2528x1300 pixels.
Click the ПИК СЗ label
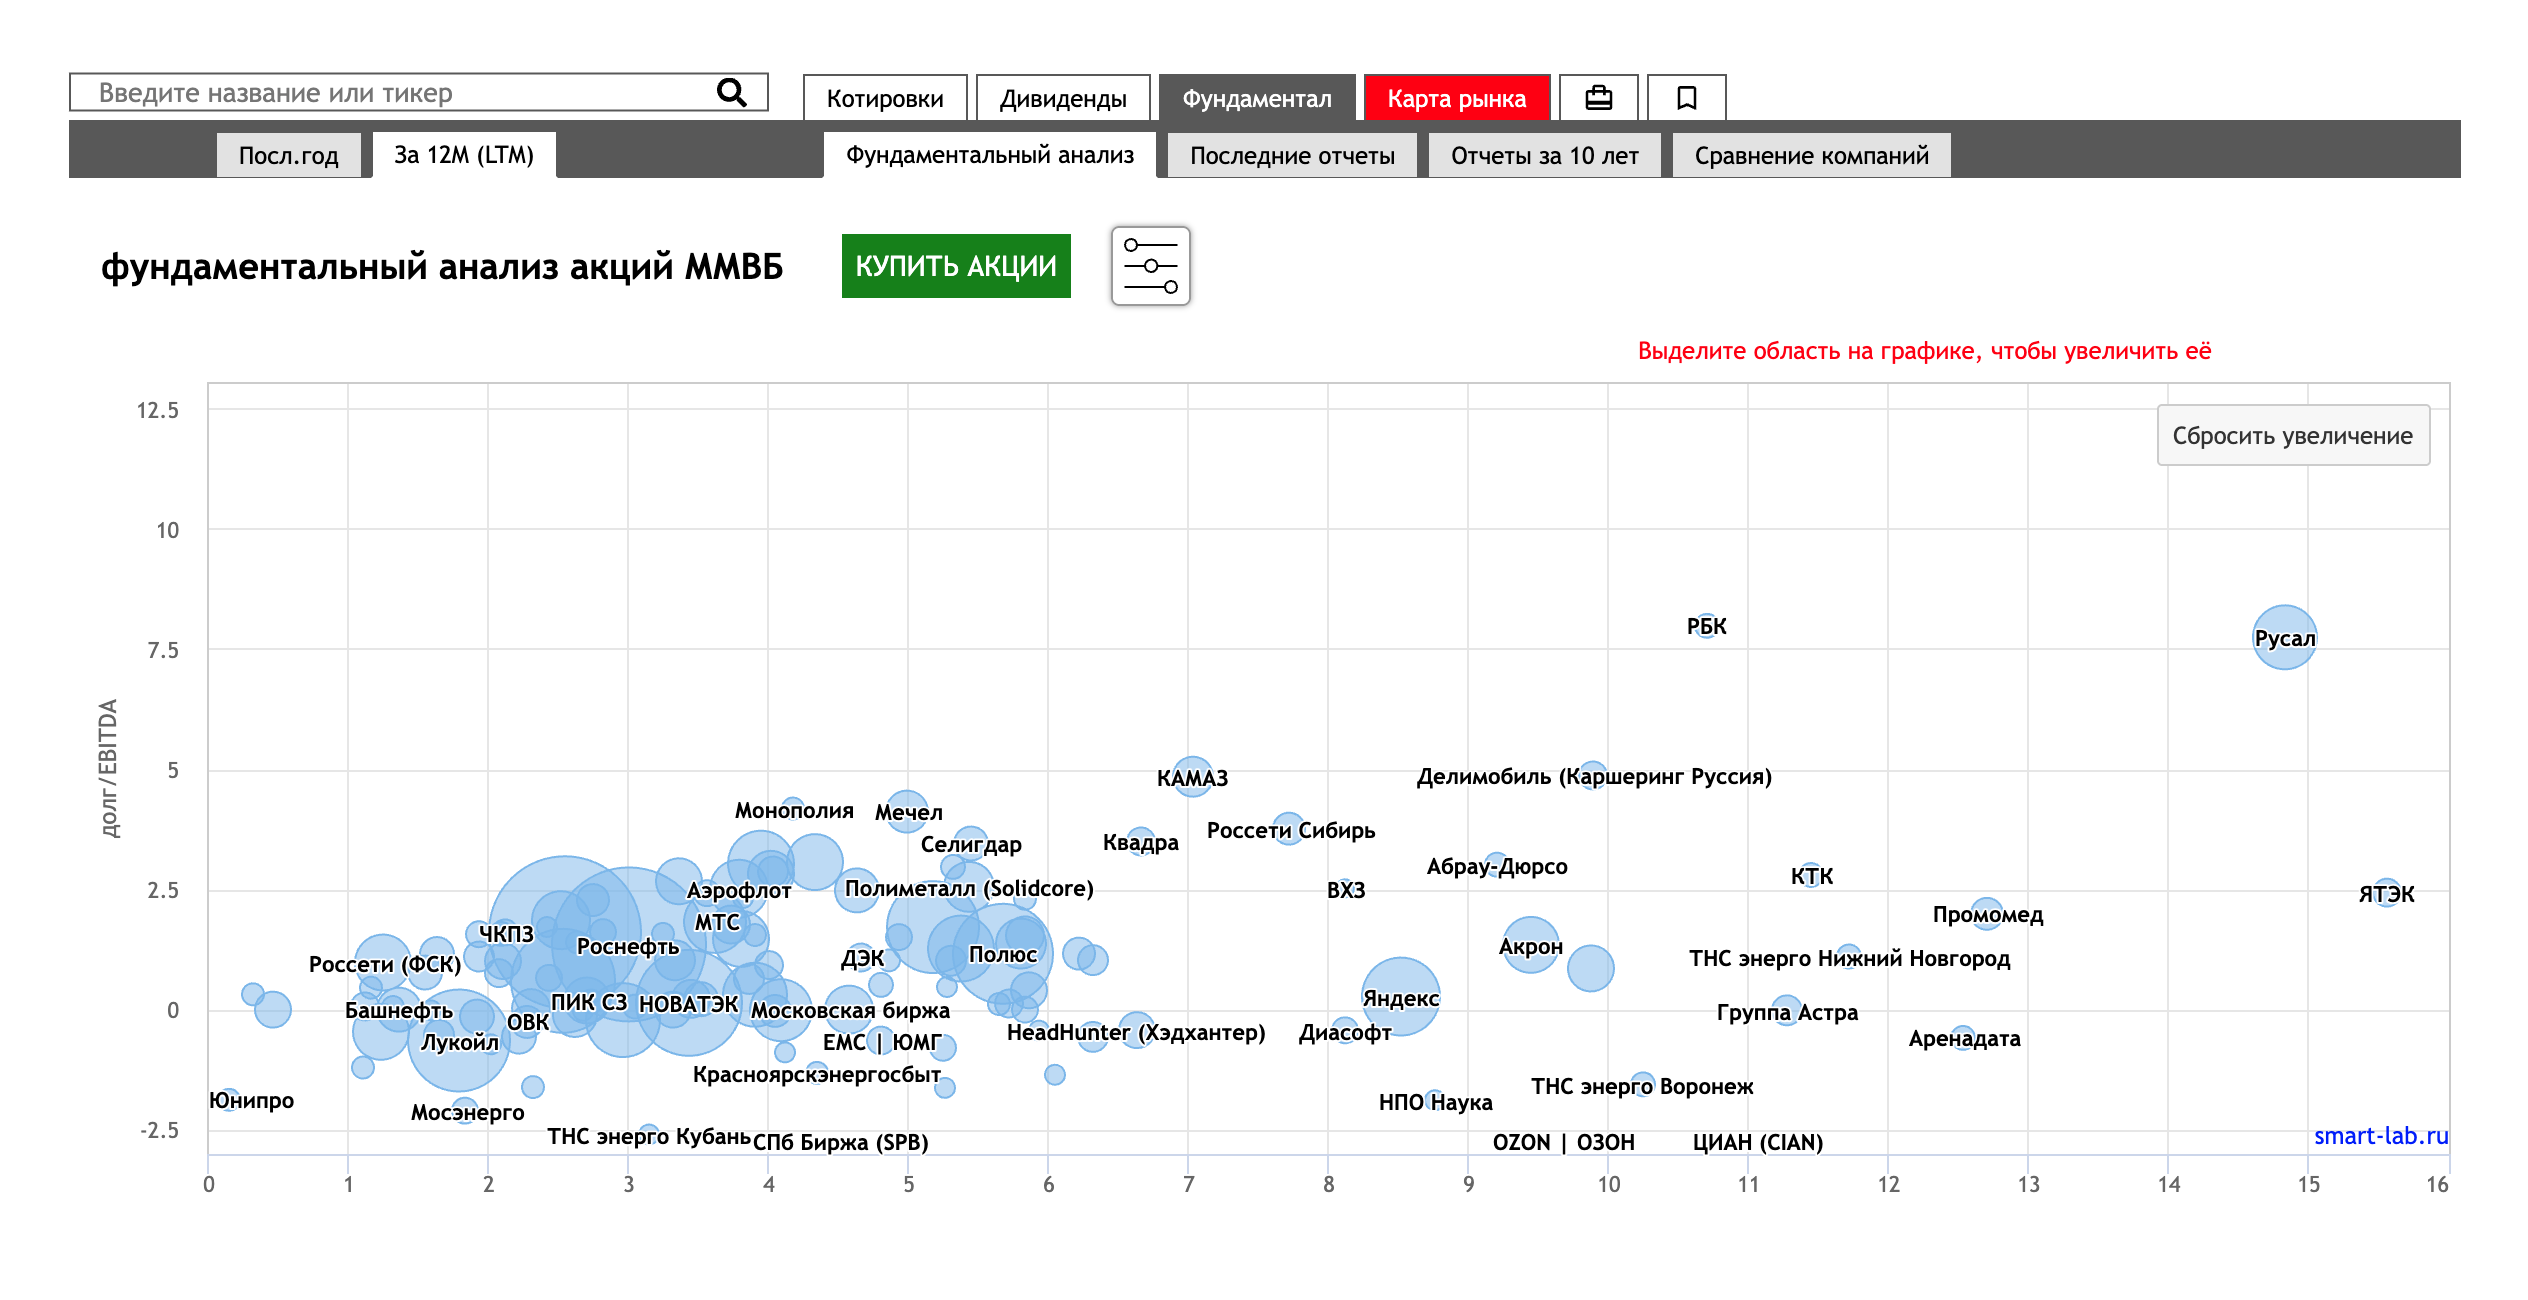coord(589,1002)
